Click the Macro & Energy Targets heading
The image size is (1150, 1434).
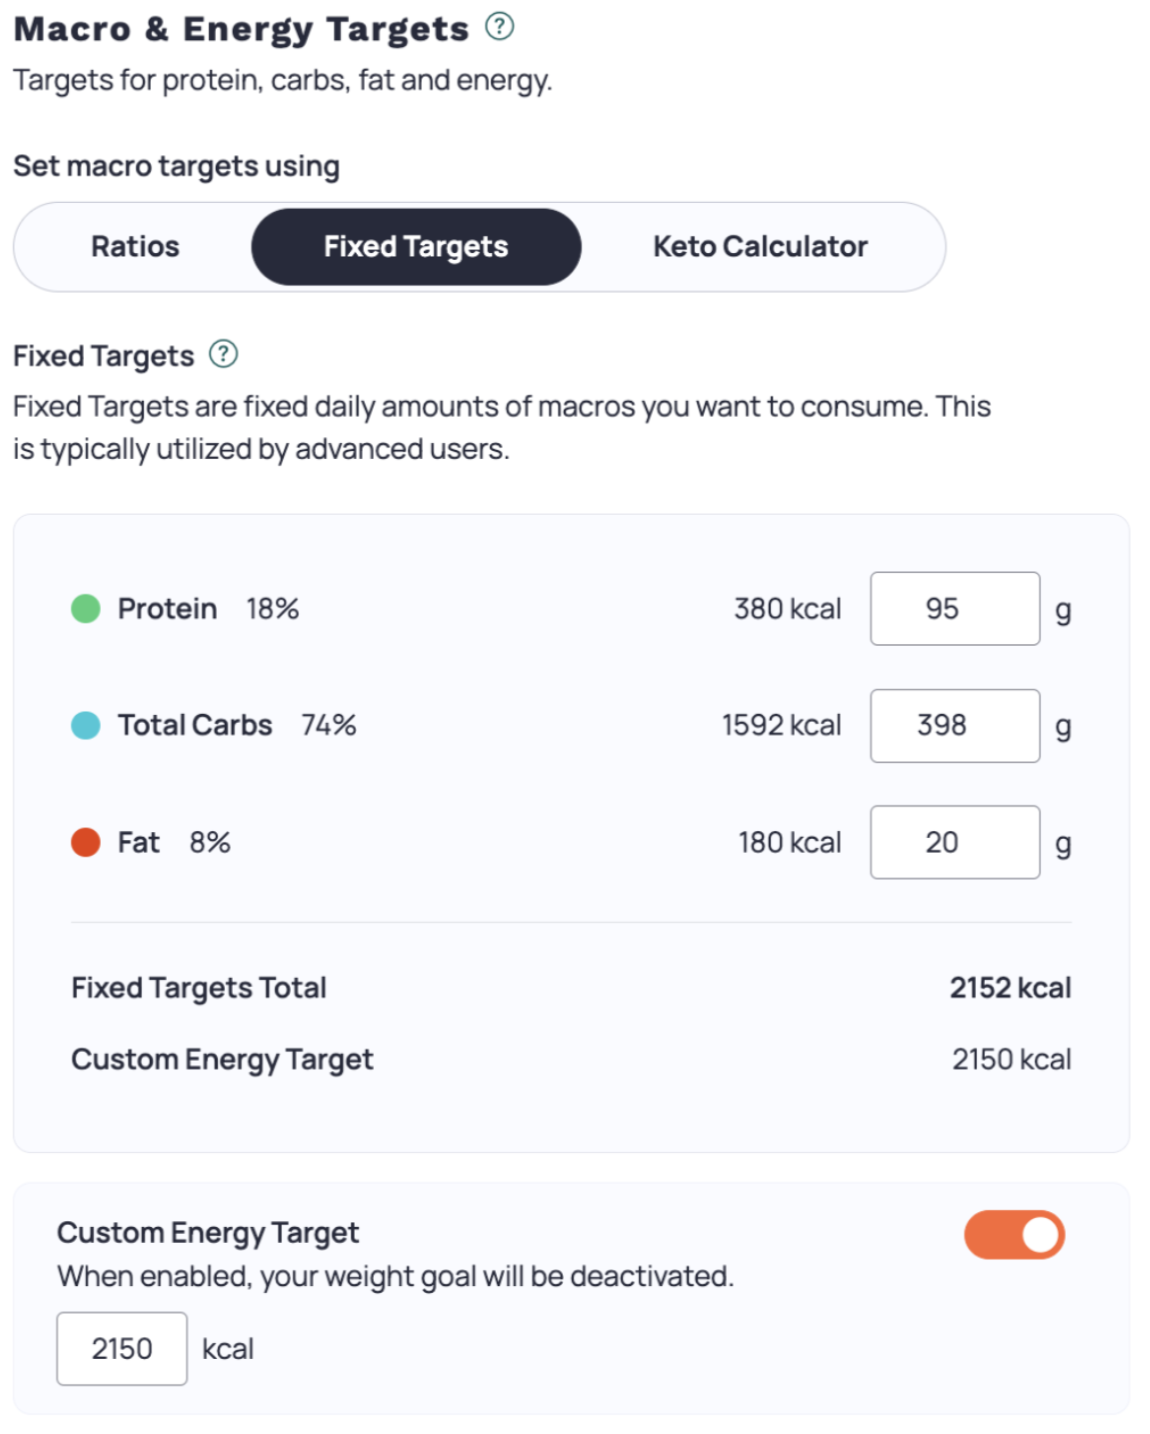tap(241, 29)
